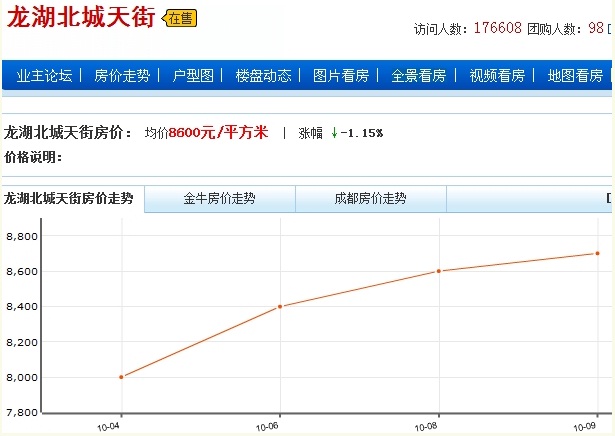This screenshot has height=436, width=615.
Task: Click the -1.15% change value
Action: [362, 133]
